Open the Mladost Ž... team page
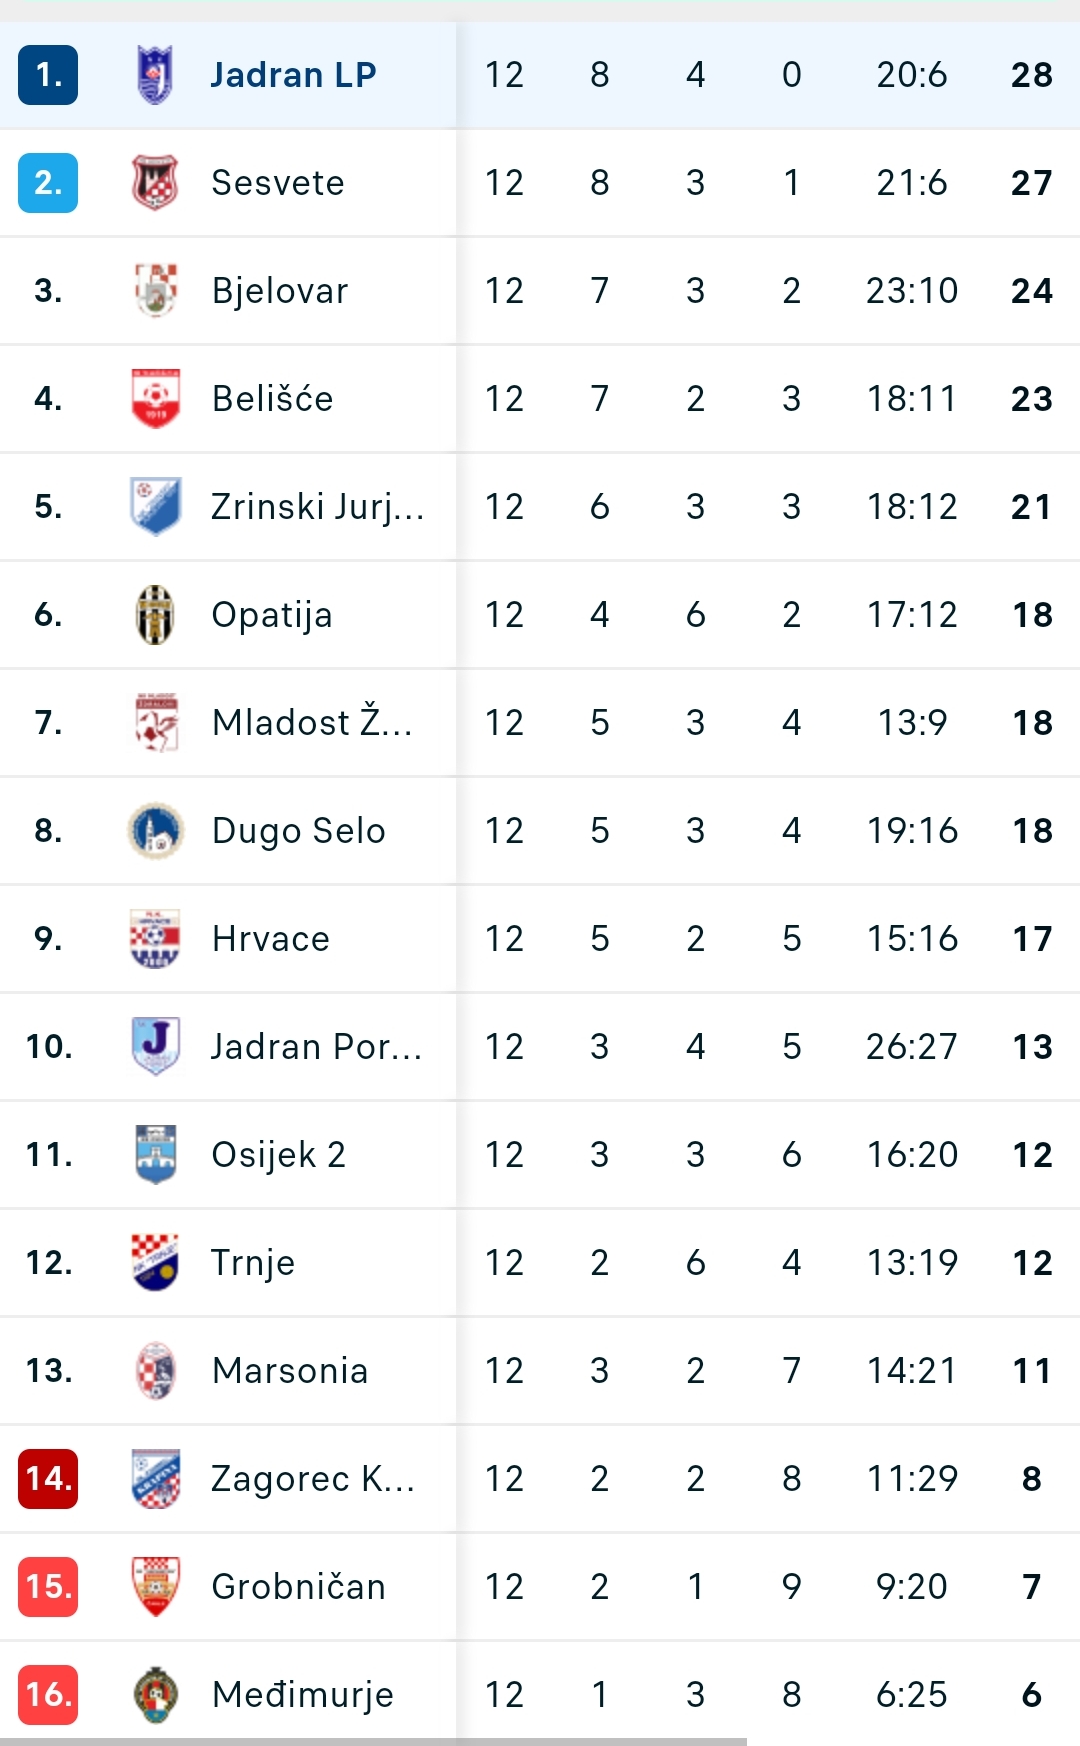This screenshot has width=1080, height=1746. pos(312,722)
